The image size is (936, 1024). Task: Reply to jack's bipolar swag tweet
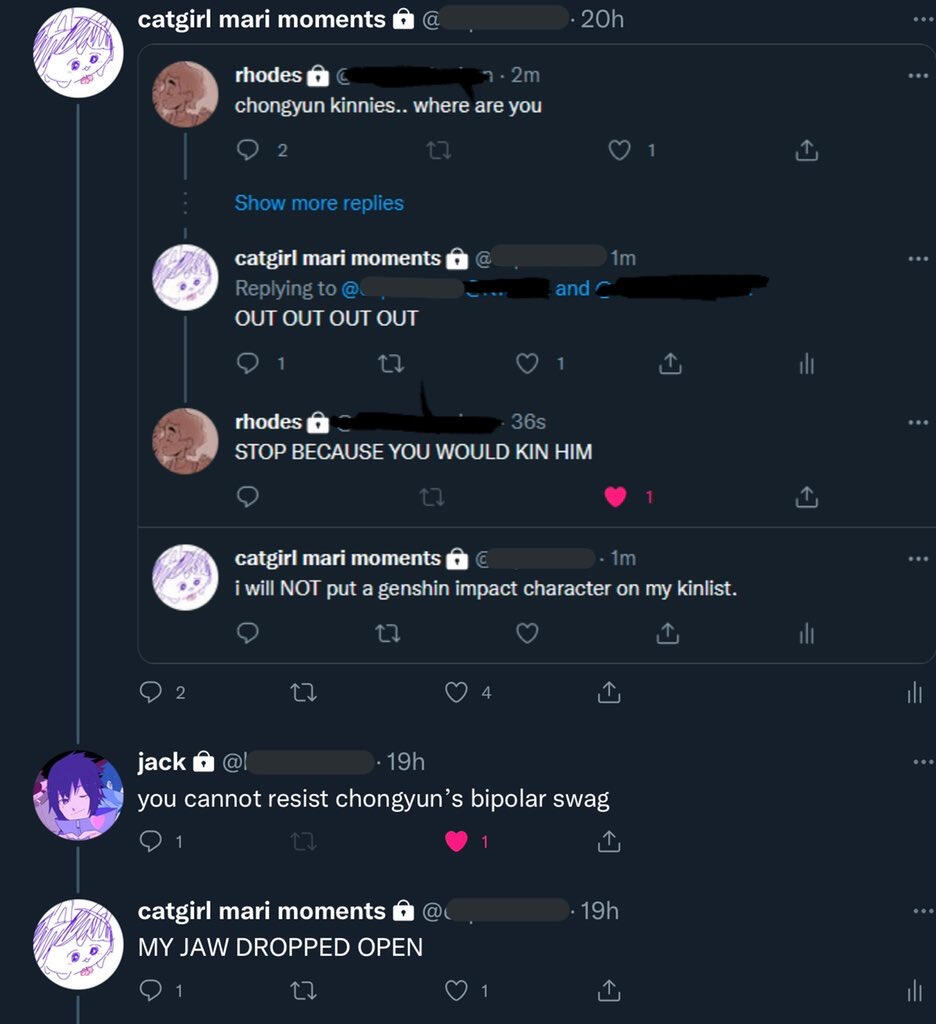tap(151, 842)
